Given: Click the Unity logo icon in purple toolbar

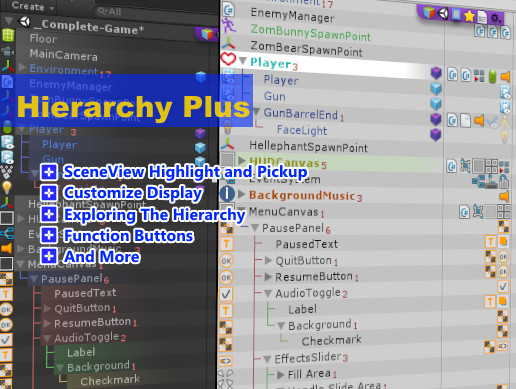Looking at the screenshot, I should tap(443, 14).
